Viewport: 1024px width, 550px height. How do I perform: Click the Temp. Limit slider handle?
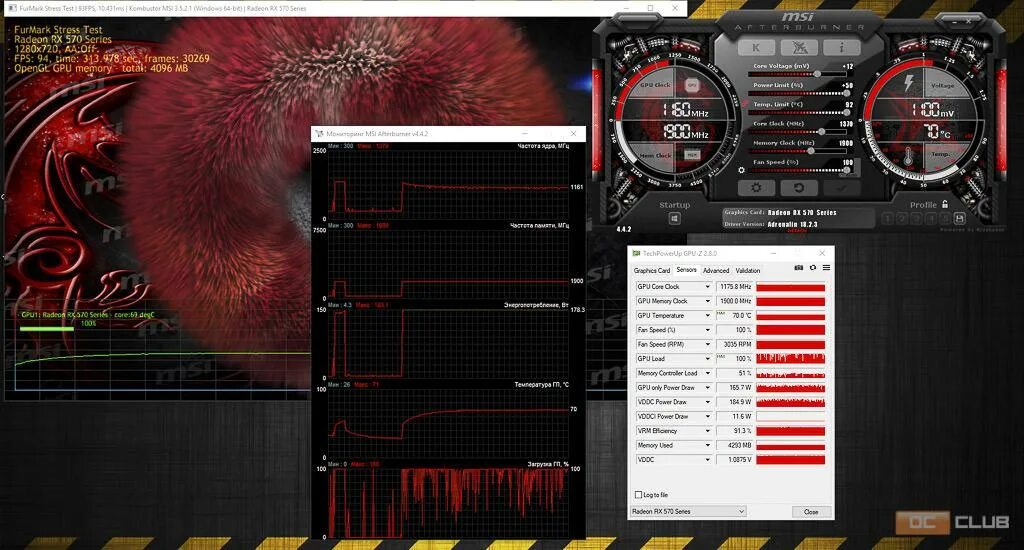pyautogui.click(x=846, y=112)
